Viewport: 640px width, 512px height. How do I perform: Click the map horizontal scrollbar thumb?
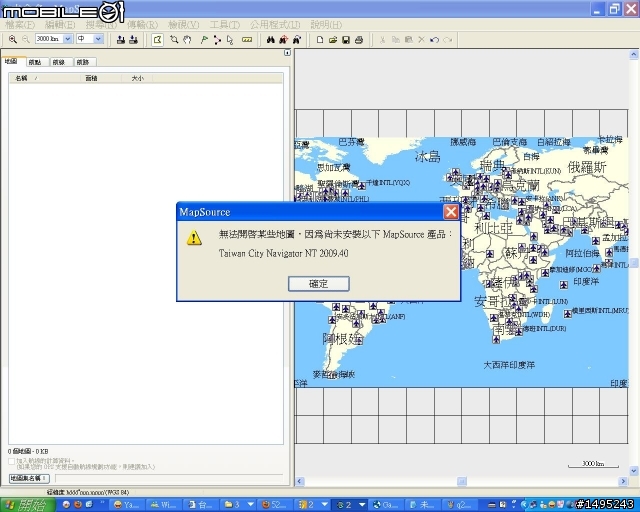(x=462, y=481)
